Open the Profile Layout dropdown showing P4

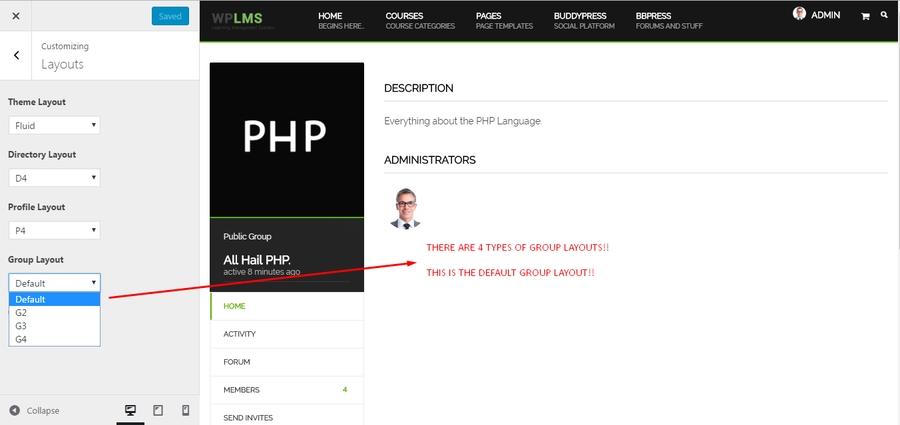point(55,230)
